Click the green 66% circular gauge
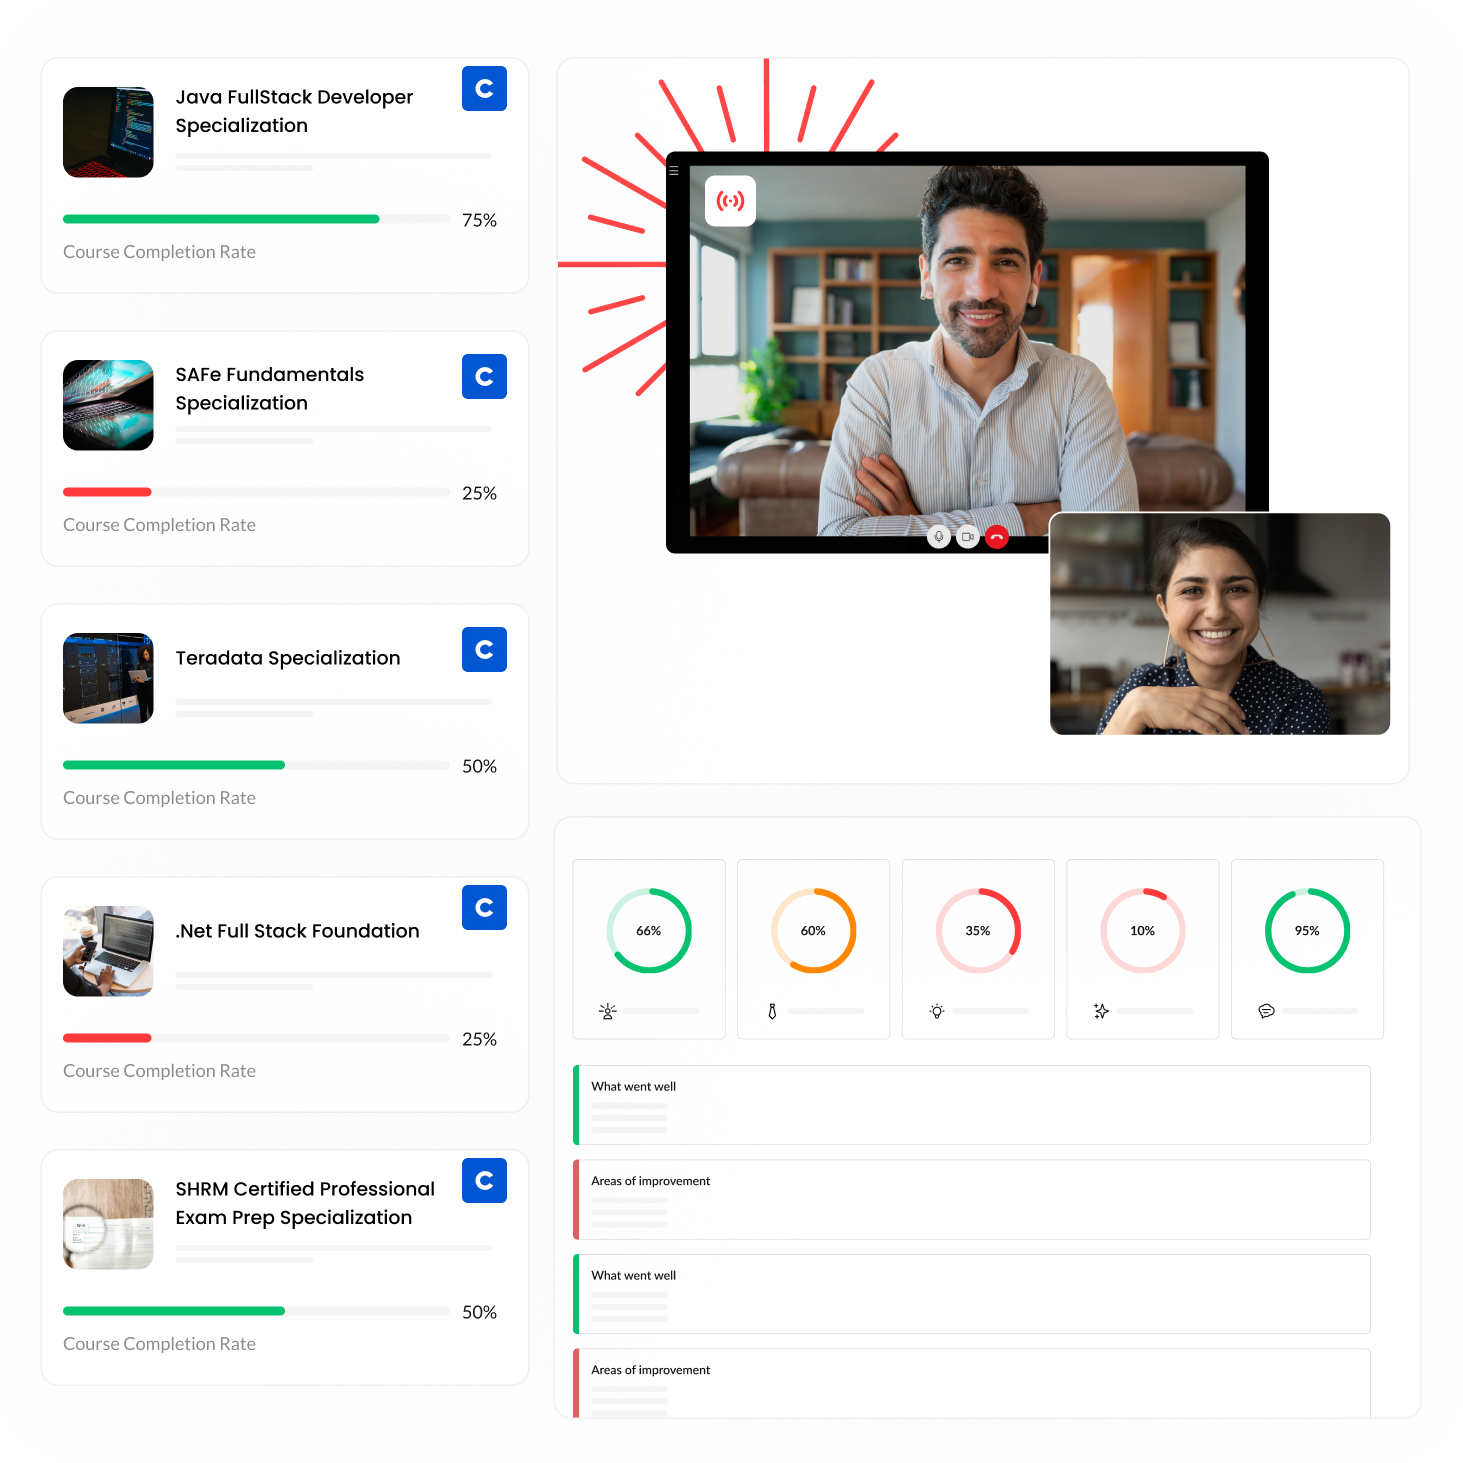 pos(649,931)
